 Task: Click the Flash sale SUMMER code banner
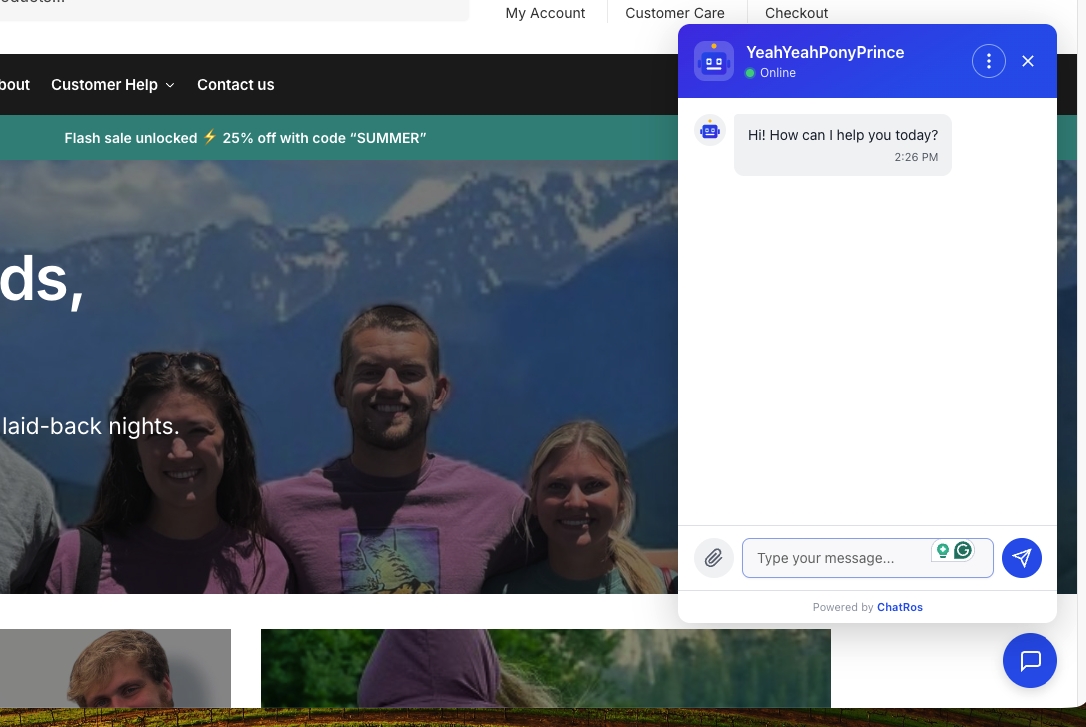245,138
